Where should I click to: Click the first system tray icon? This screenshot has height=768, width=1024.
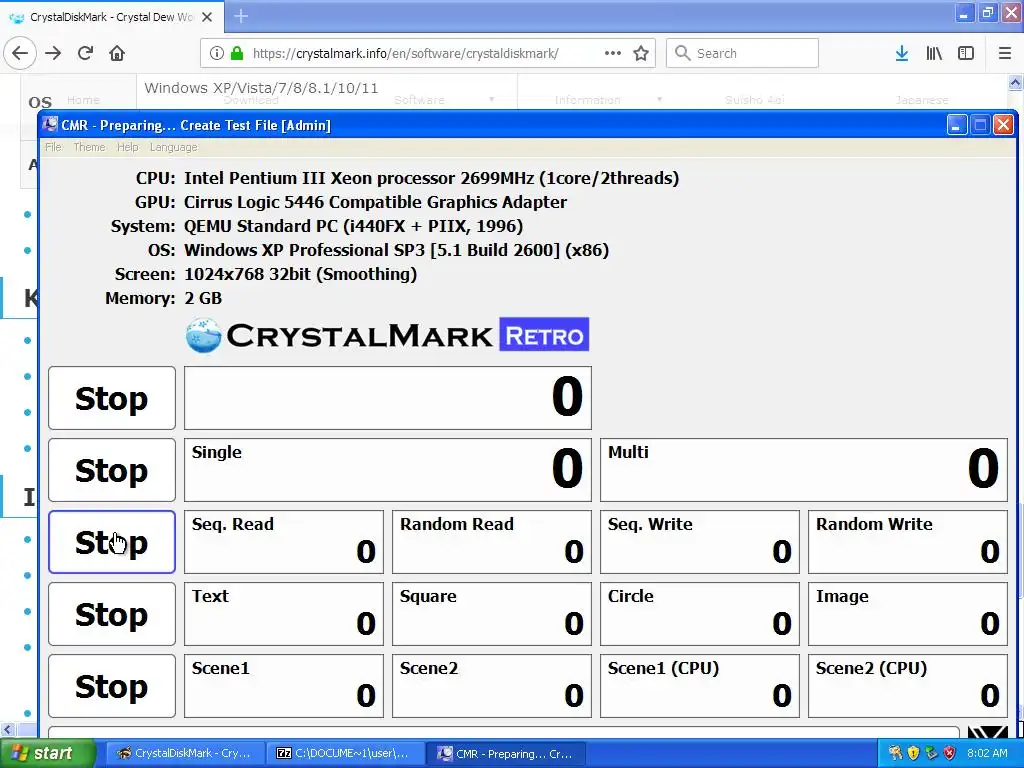895,753
